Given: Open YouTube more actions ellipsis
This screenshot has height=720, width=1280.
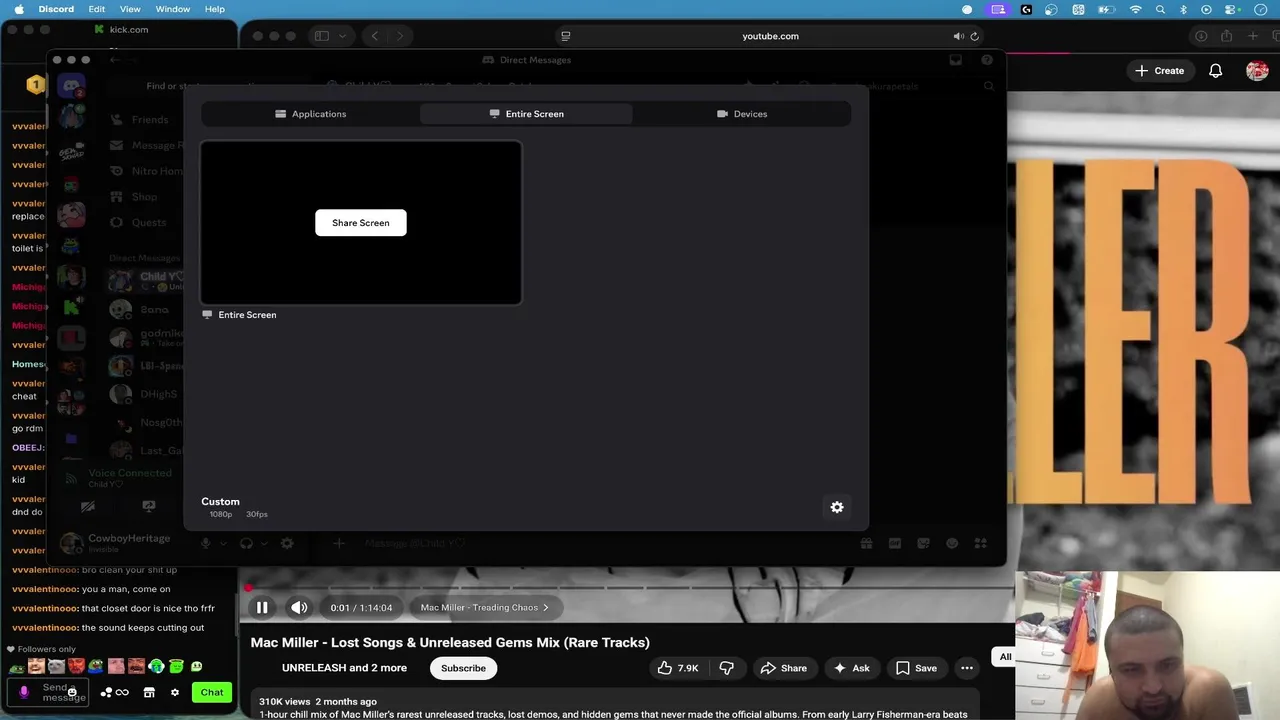Looking at the screenshot, I should [967, 668].
